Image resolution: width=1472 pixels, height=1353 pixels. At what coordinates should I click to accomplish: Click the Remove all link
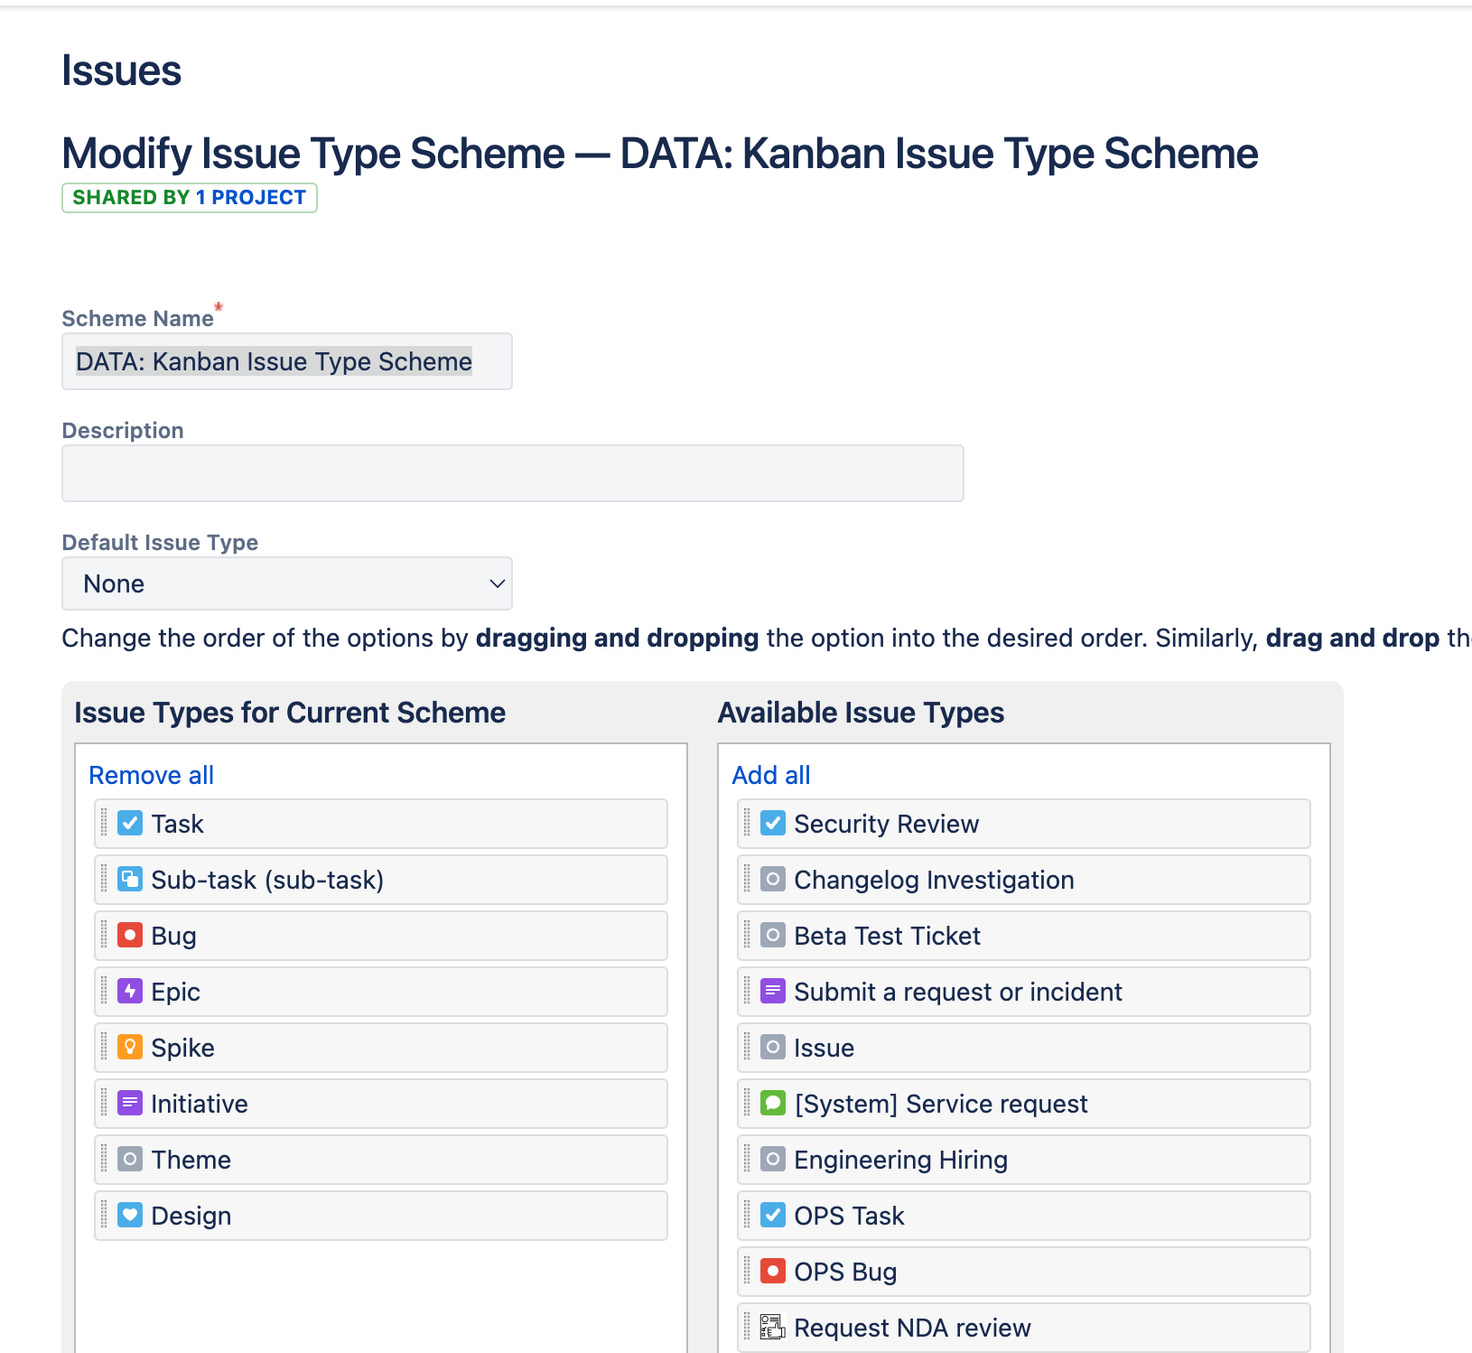(x=150, y=774)
